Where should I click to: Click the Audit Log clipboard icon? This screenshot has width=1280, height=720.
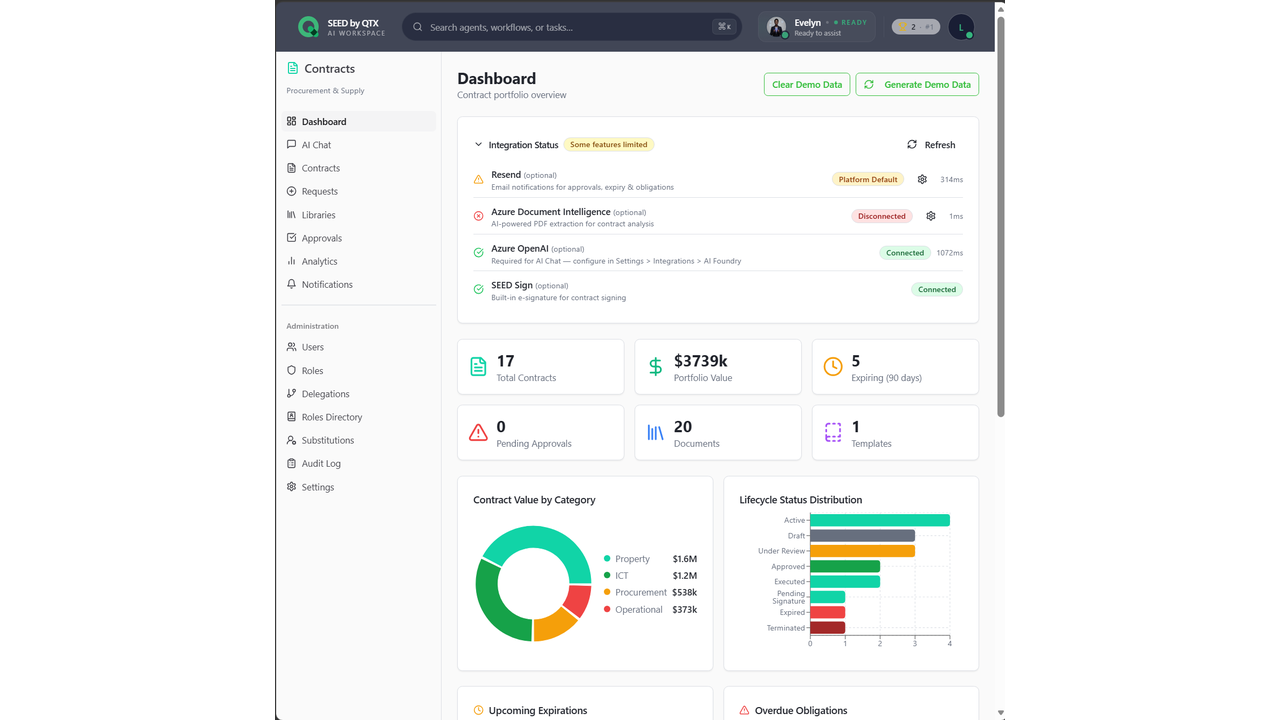click(291, 463)
